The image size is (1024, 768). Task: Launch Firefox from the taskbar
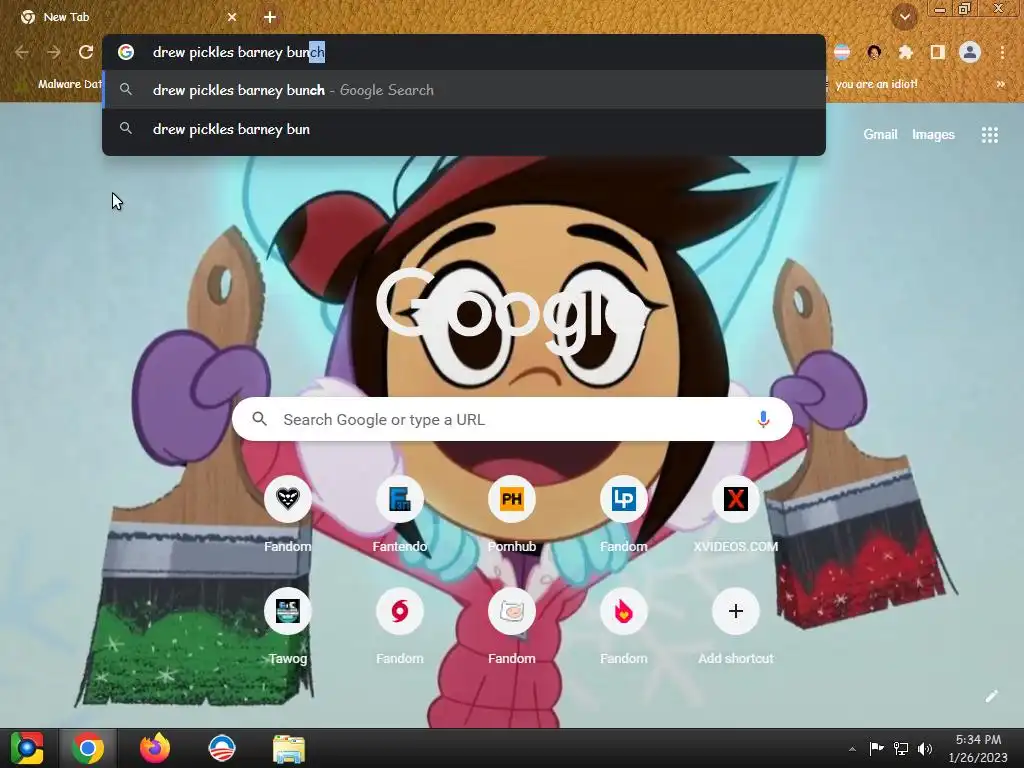155,748
